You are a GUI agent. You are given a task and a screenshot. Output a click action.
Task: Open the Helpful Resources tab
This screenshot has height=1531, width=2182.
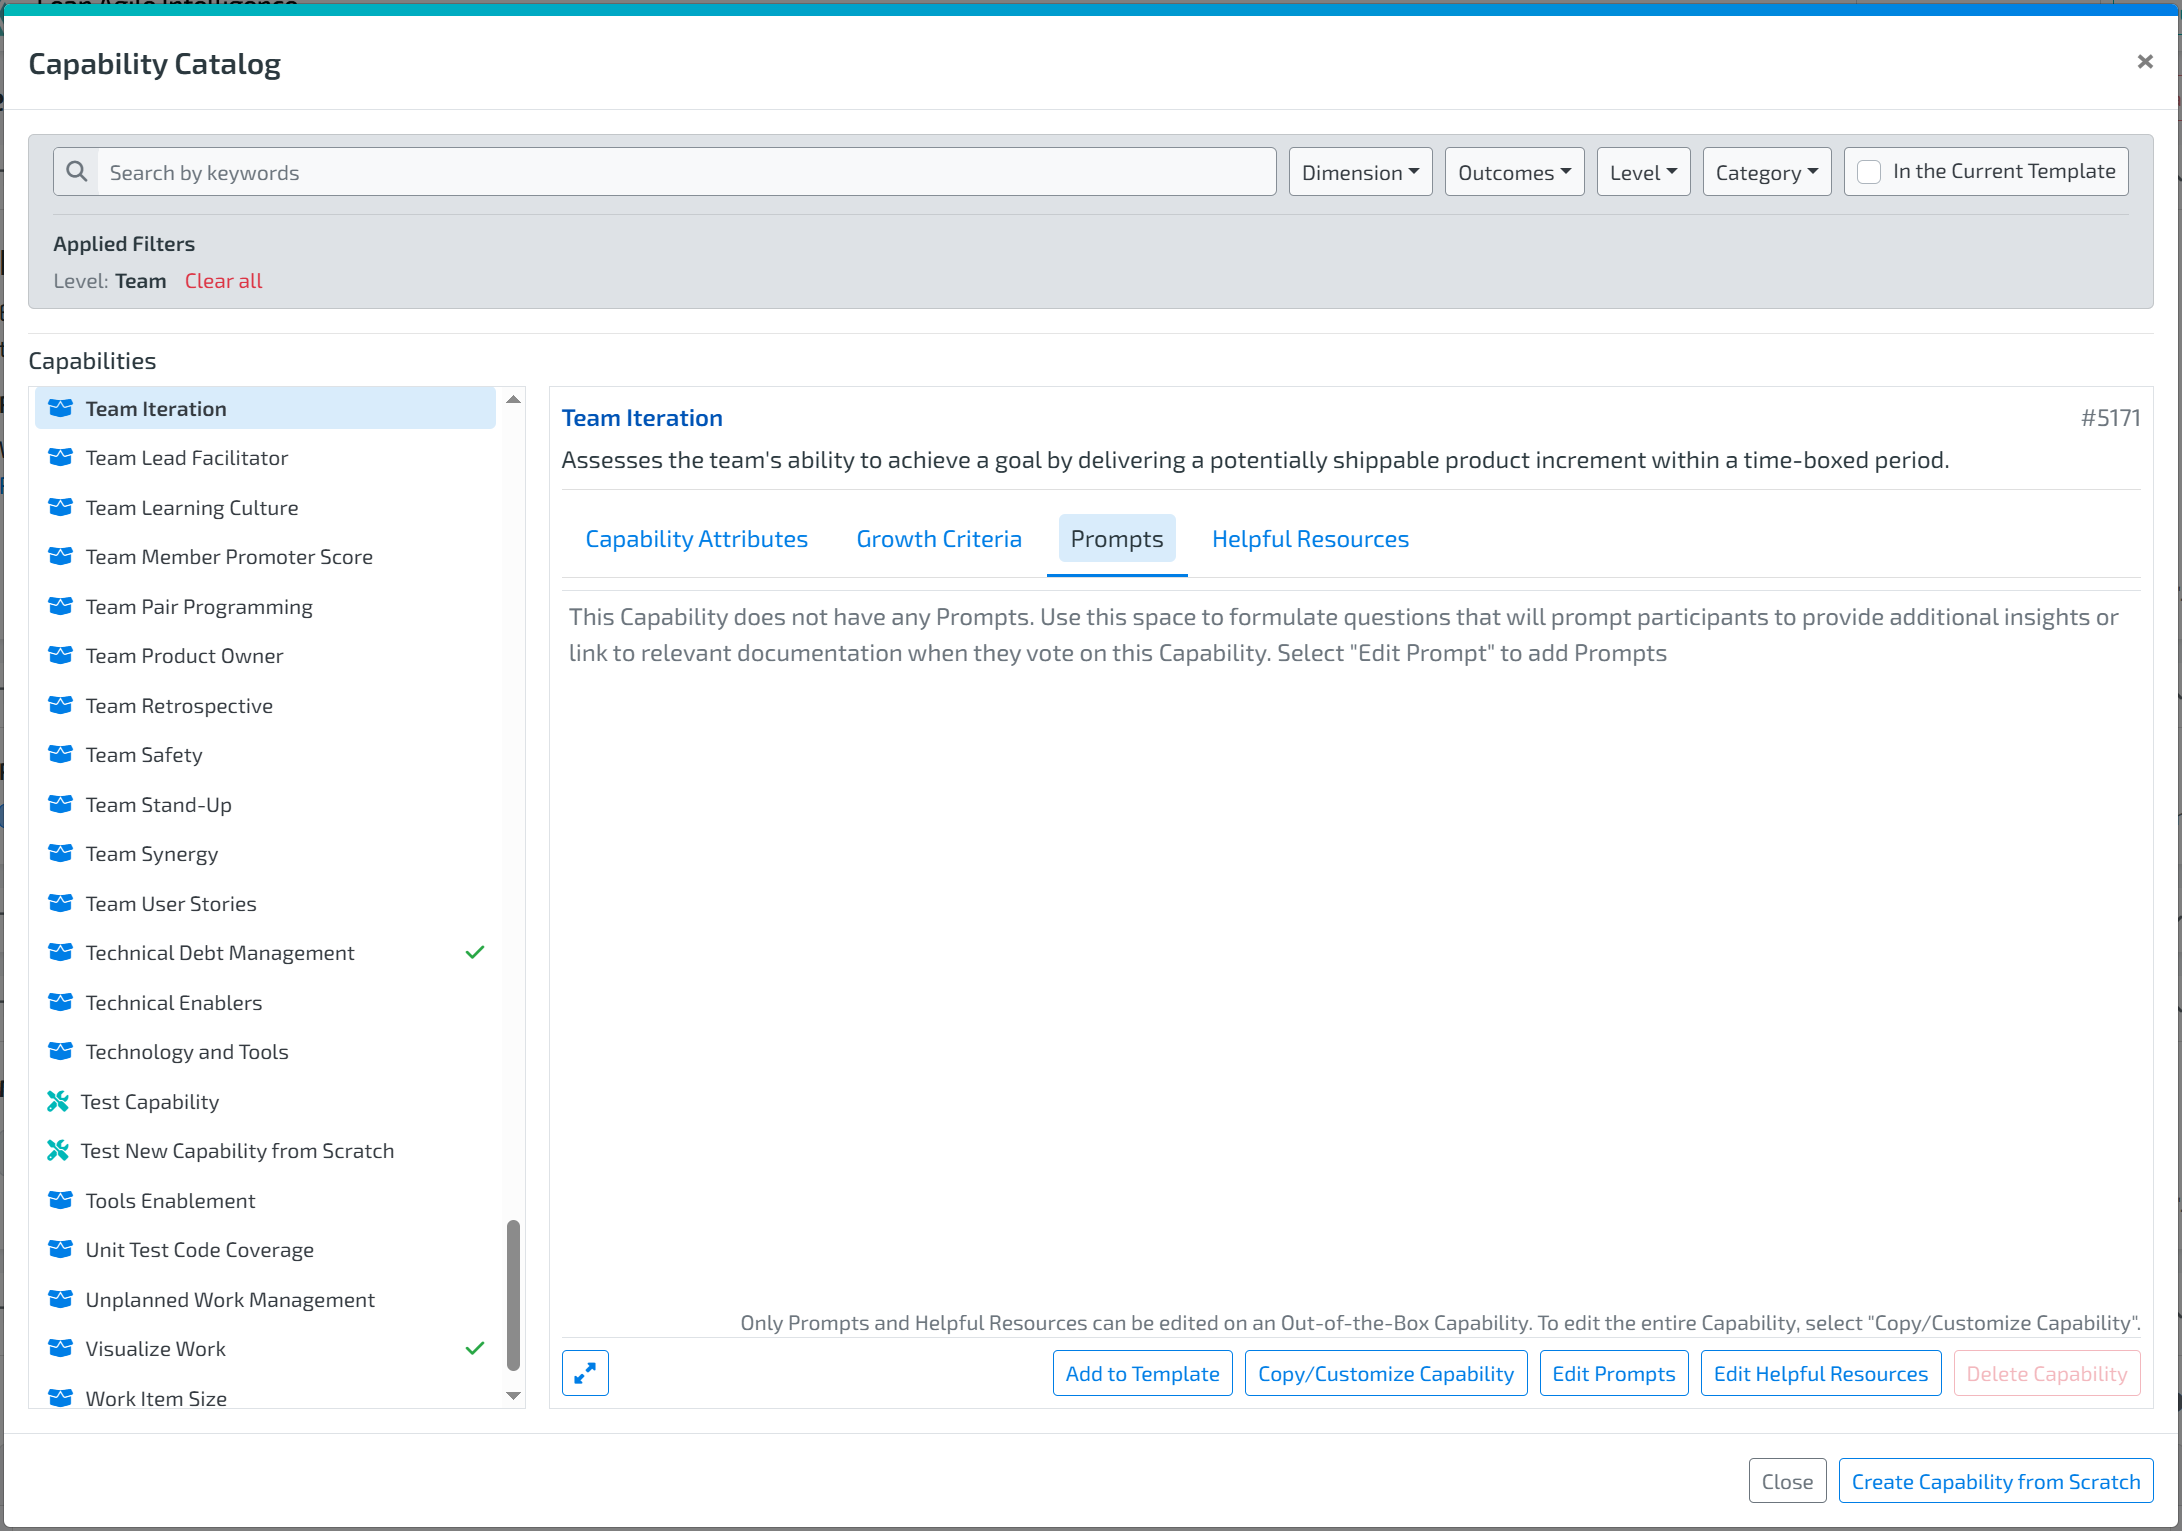[1310, 539]
